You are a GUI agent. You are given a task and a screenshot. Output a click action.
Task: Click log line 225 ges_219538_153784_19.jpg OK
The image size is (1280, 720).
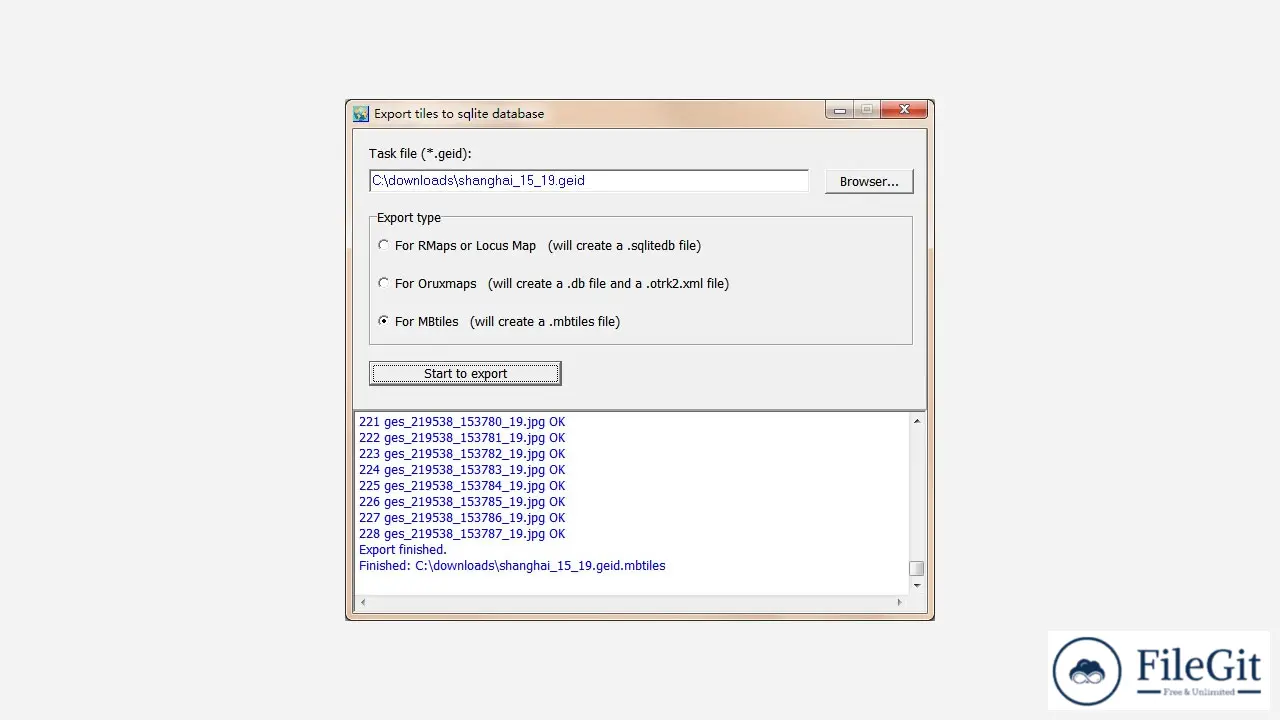462,486
